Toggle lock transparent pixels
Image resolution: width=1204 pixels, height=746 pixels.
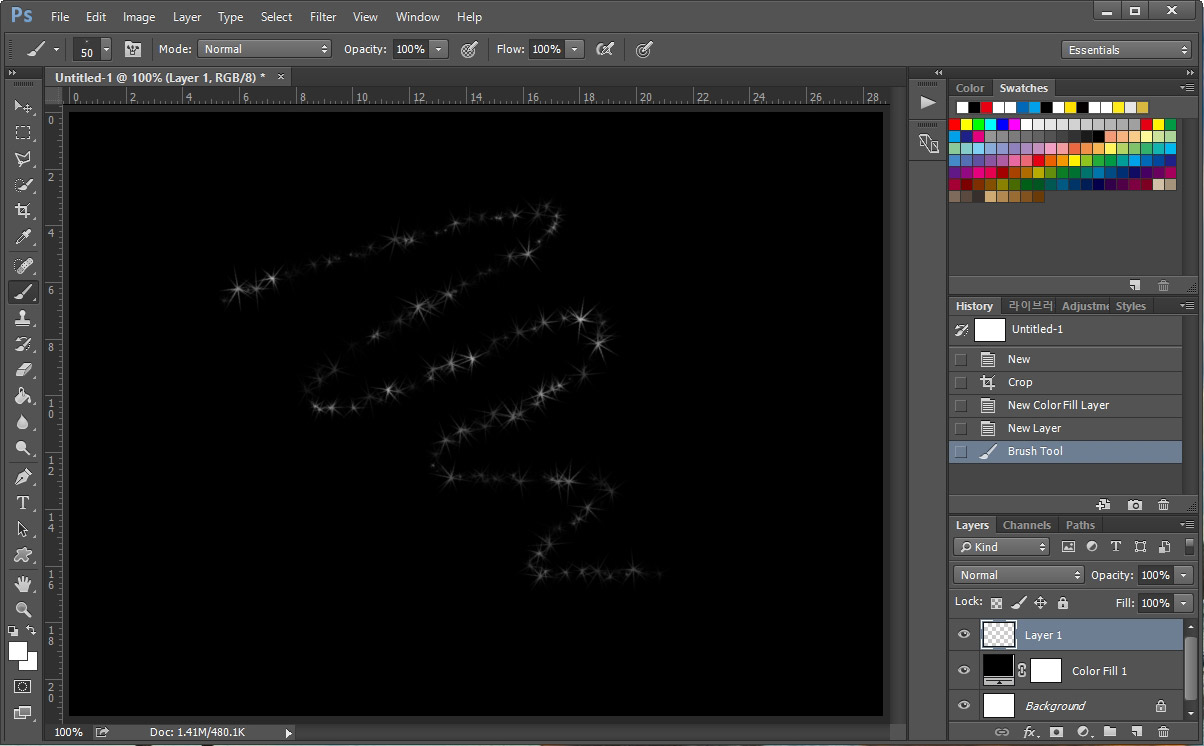pyautogui.click(x=996, y=603)
